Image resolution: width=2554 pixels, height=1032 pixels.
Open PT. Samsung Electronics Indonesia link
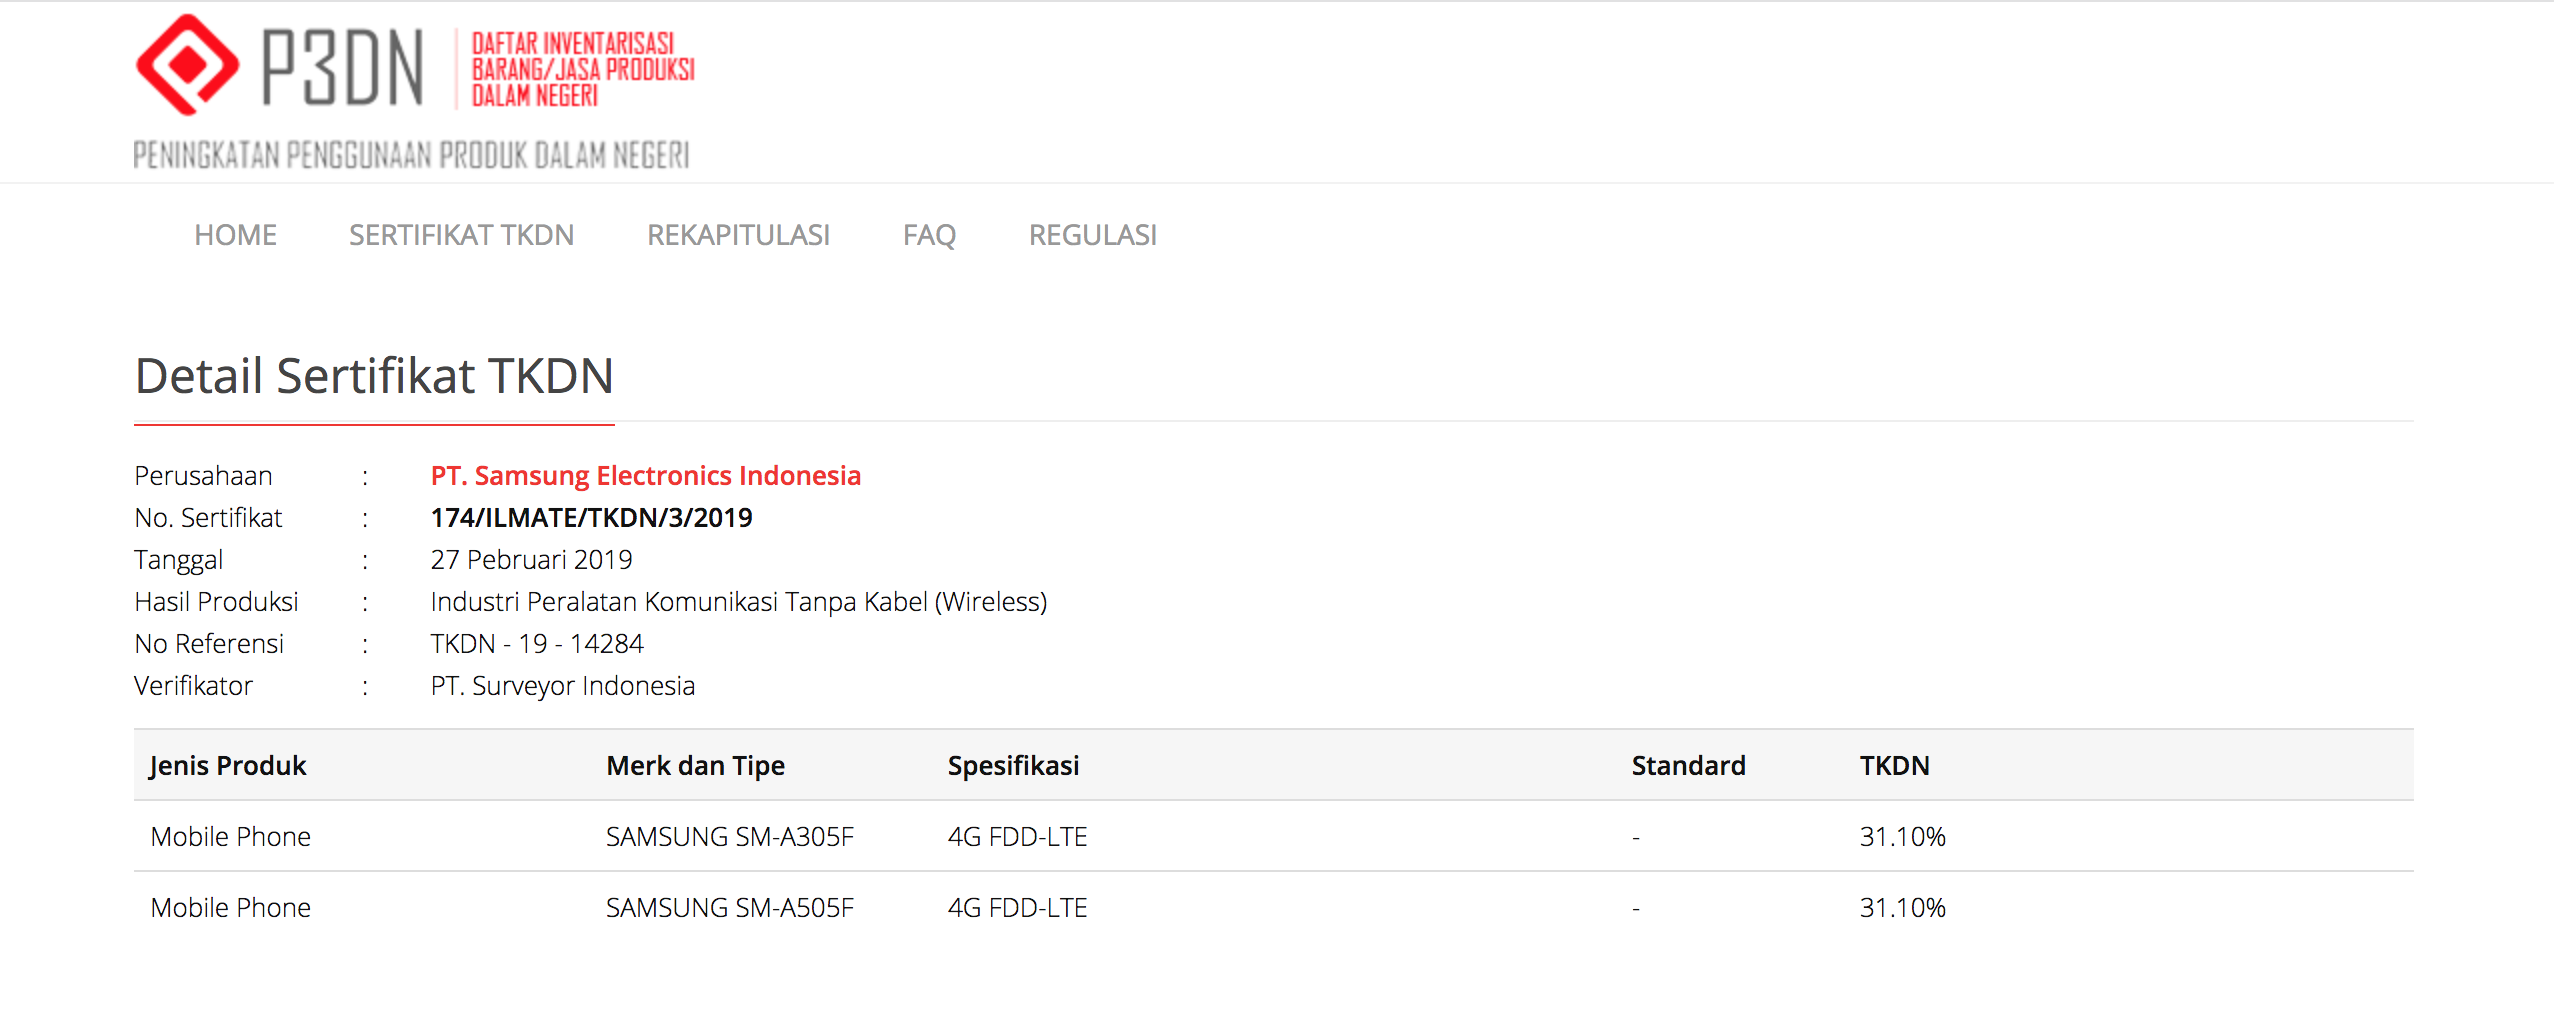point(645,476)
